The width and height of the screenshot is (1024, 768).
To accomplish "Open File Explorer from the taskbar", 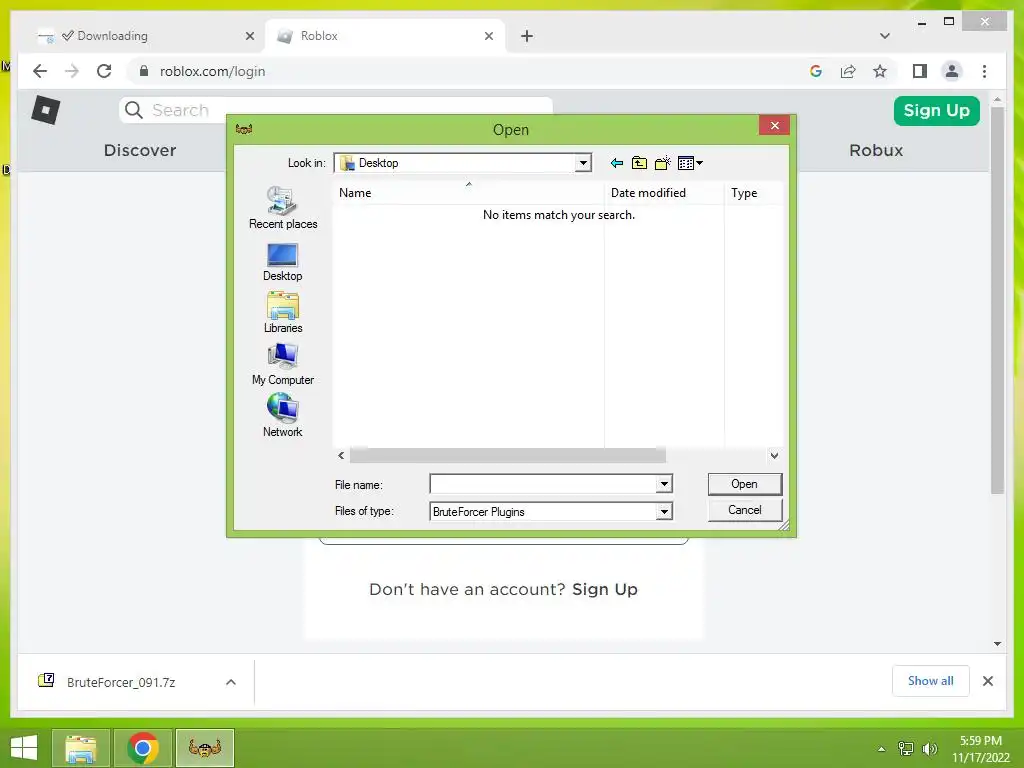I will click(81, 748).
